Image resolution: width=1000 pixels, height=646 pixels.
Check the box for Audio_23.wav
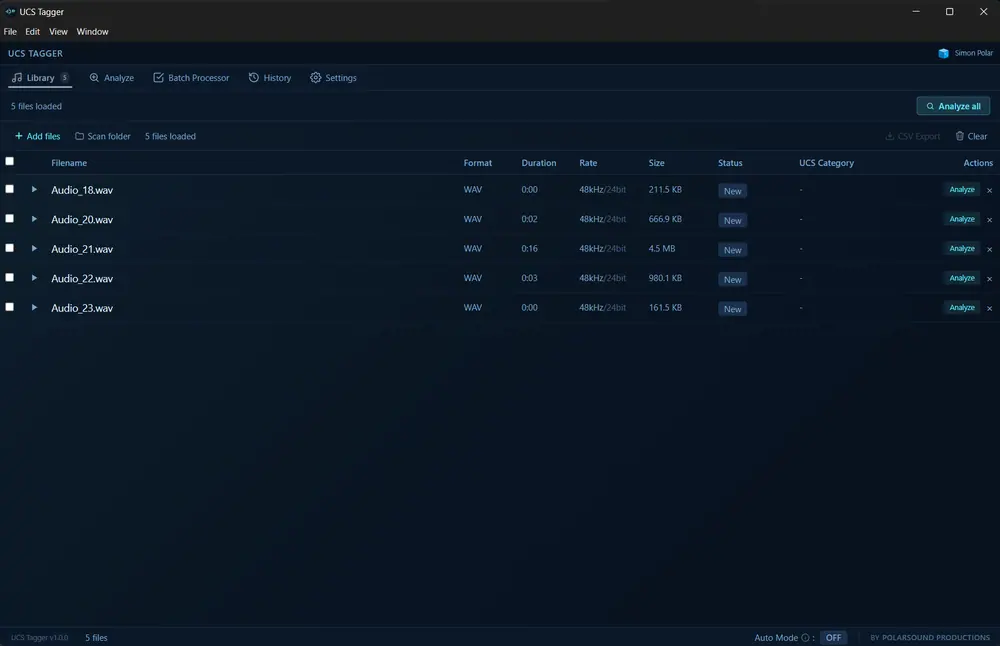[x=10, y=307]
